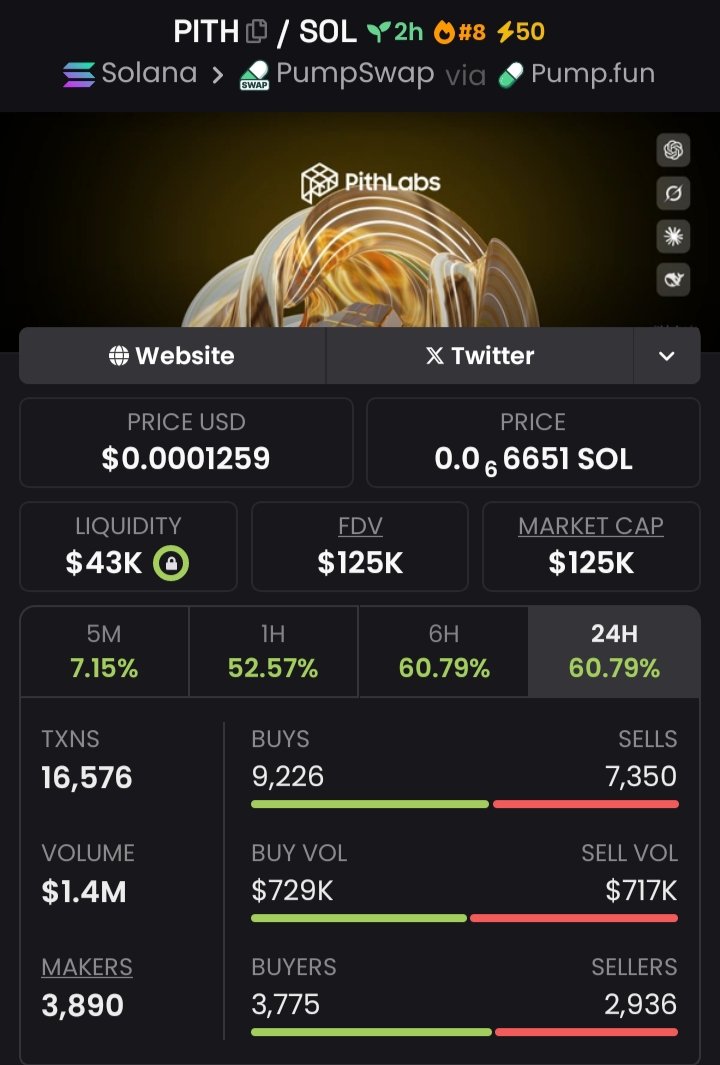720x1065 pixels.
Task: Open Grok analysis icon on banner
Action: (x=673, y=193)
